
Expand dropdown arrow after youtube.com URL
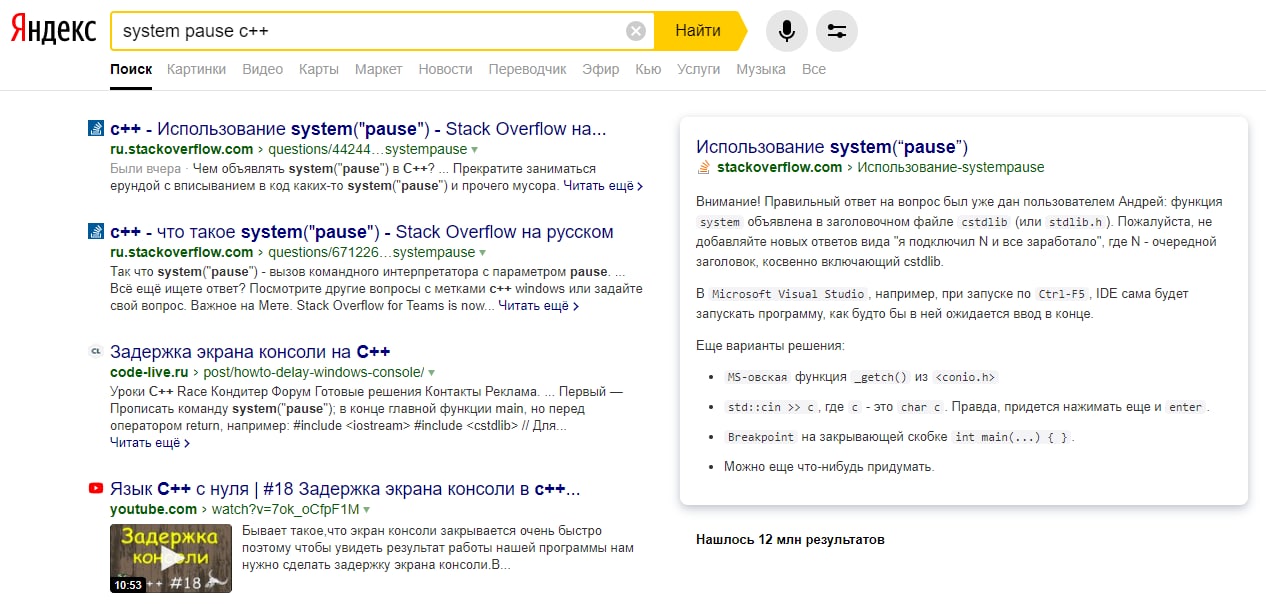coord(366,510)
